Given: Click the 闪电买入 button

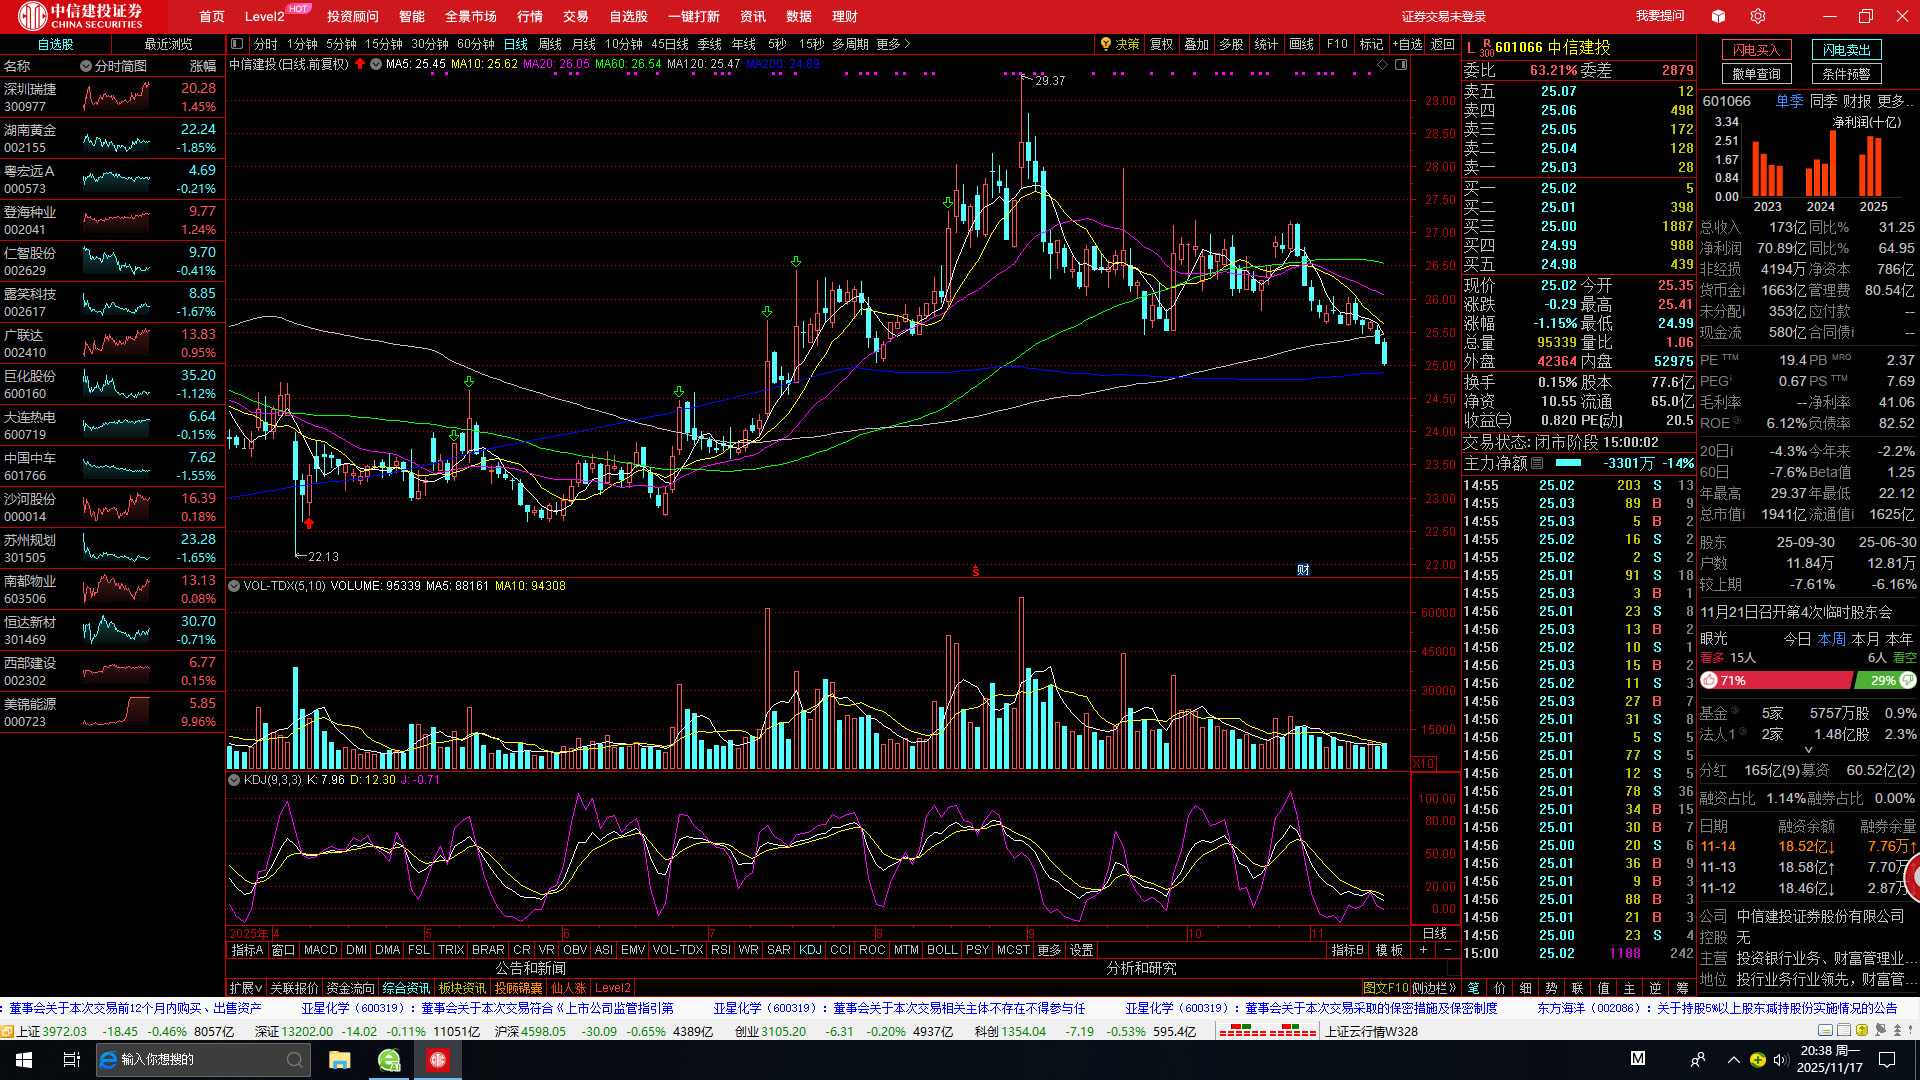Looking at the screenshot, I should [1756, 50].
